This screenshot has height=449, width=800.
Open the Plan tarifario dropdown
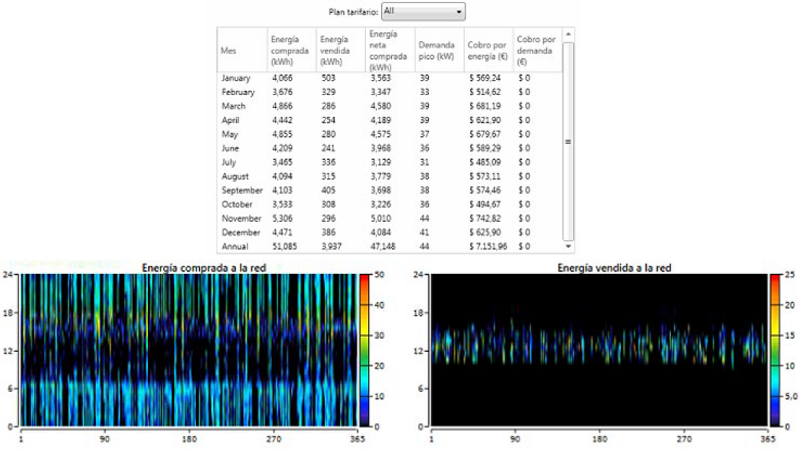coord(424,11)
